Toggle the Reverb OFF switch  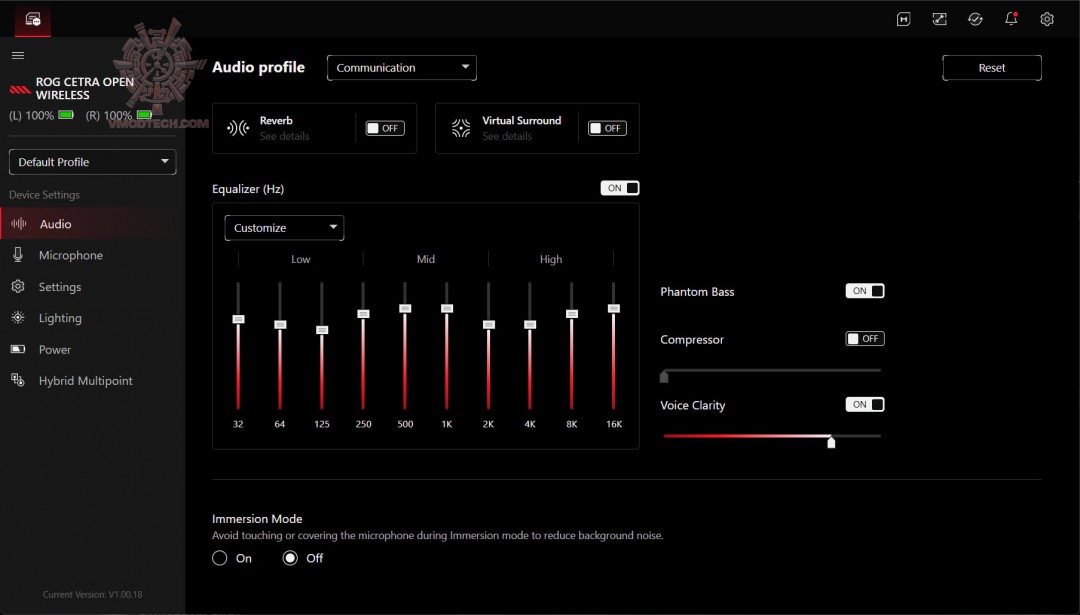pos(385,128)
